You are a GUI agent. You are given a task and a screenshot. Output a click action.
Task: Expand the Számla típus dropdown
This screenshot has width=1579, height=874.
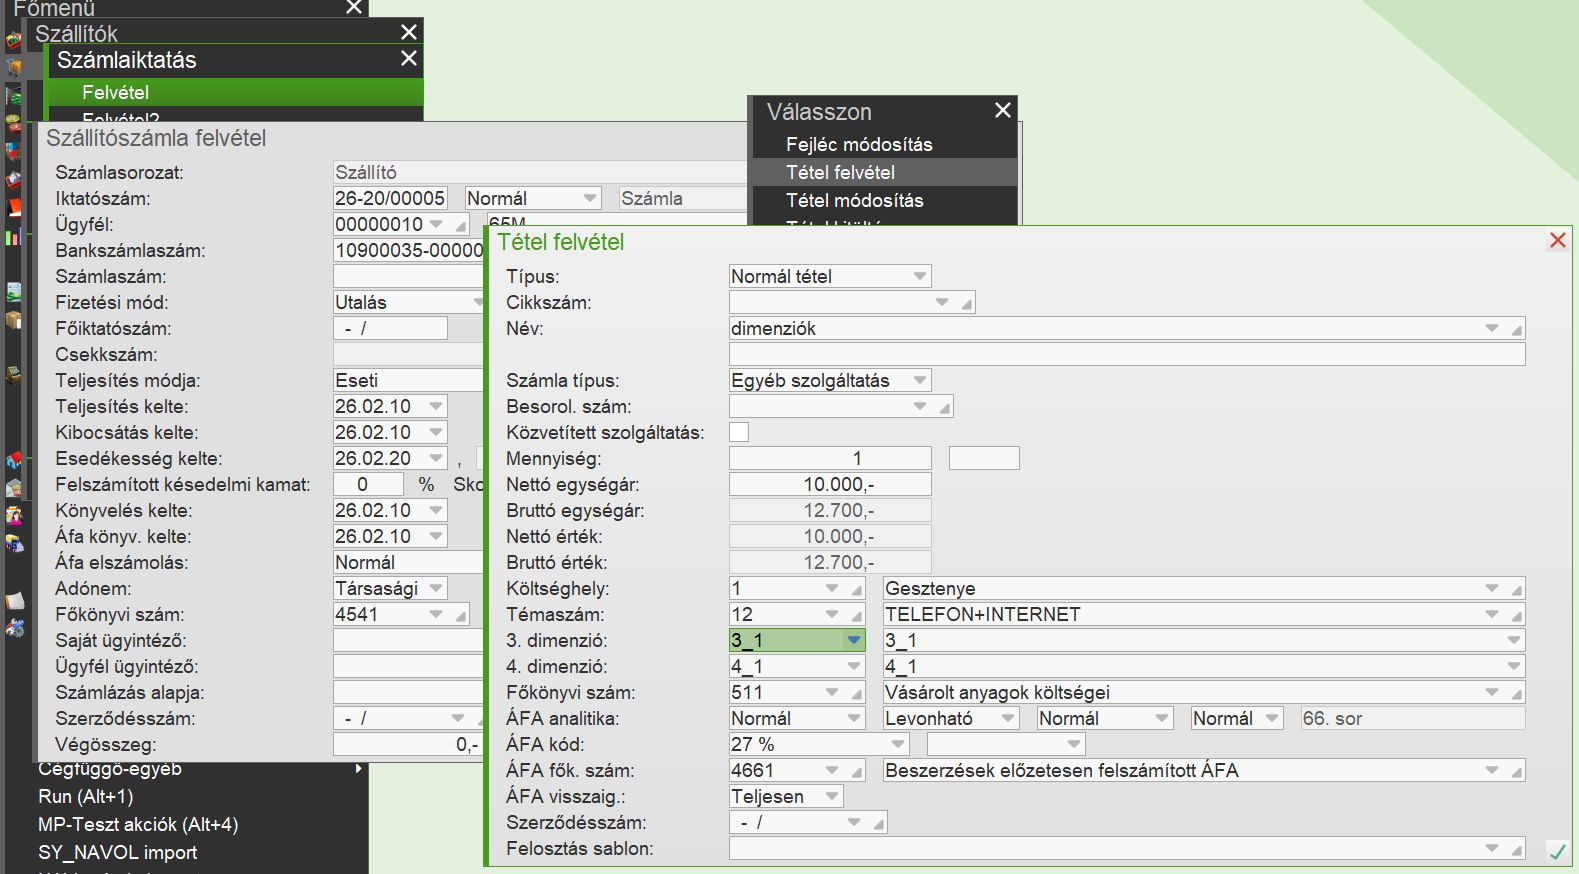point(919,380)
